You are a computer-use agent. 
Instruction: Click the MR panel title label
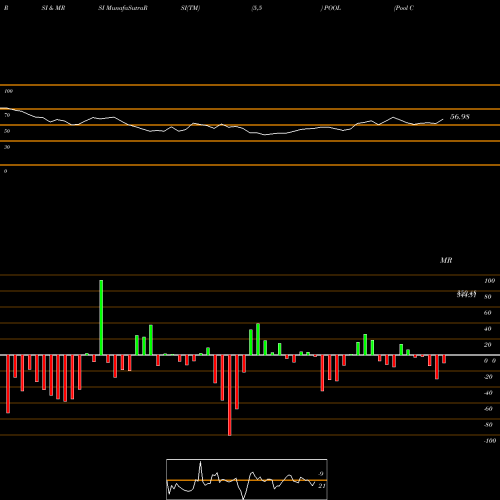[446, 260]
